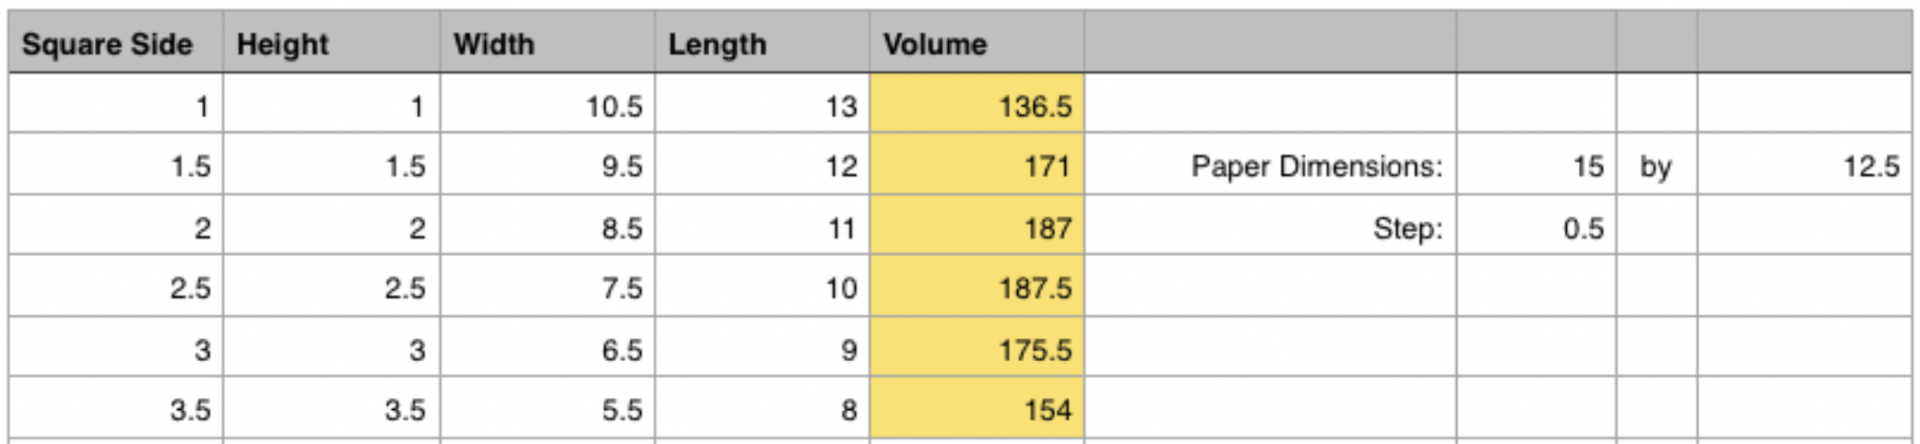The image size is (1920, 444).
Task: Click the Width column header
Action: point(547,43)
